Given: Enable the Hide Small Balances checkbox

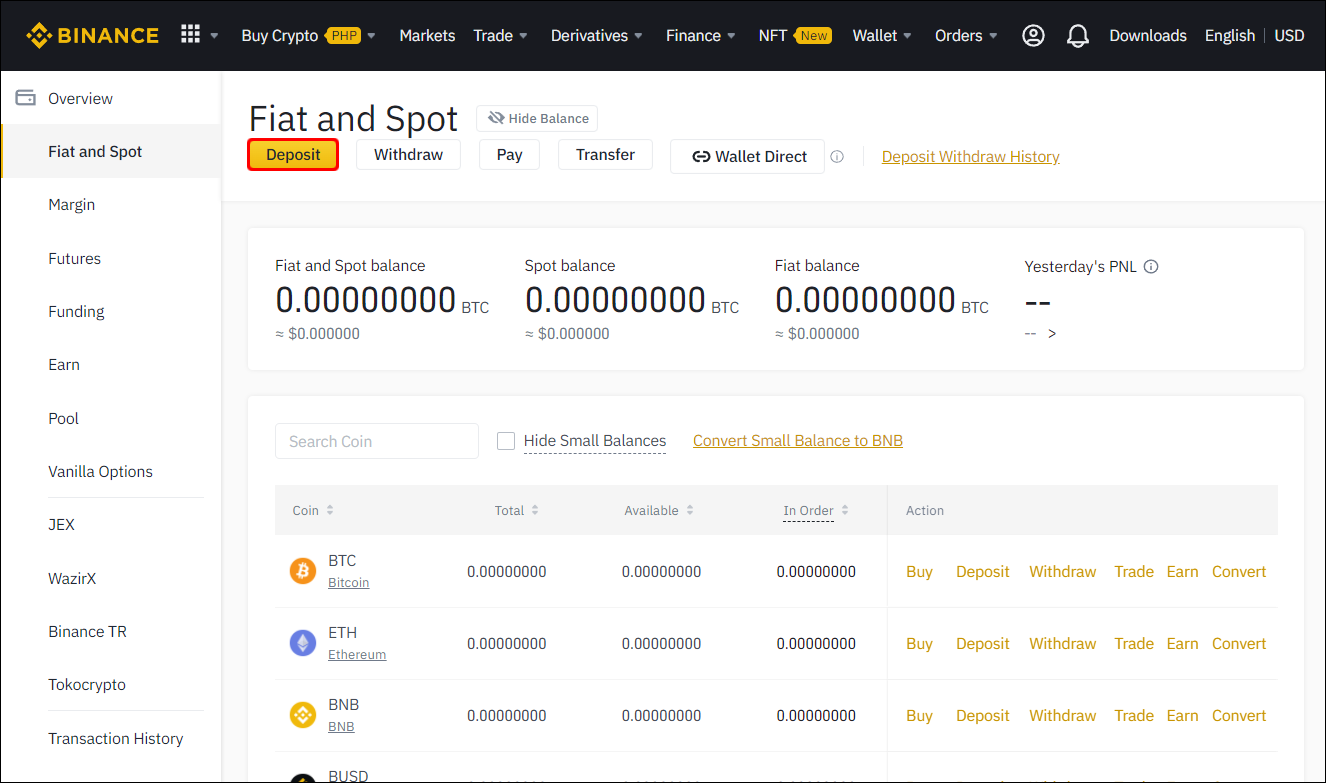Looking at the screenshot, I should point(506,440).
